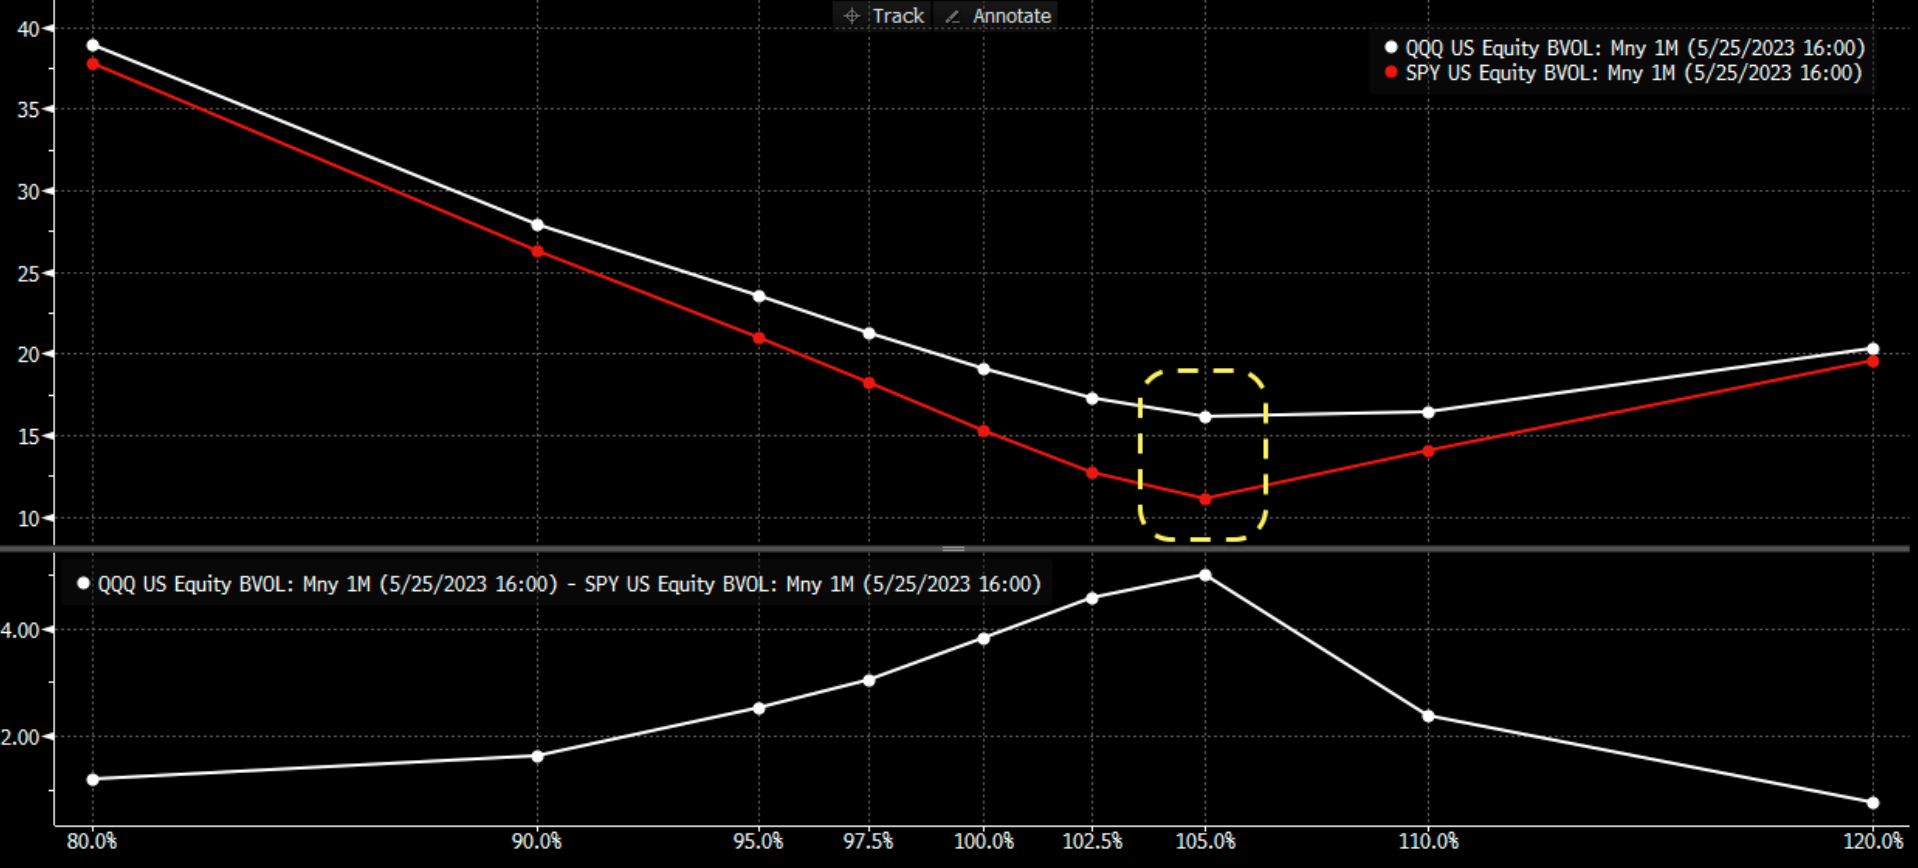The height and width of the screenshot is (868, 1918).
Task: Click the white QQQ BVOL legend marker in the upper chart
Action: click(x=1390, y=47)
